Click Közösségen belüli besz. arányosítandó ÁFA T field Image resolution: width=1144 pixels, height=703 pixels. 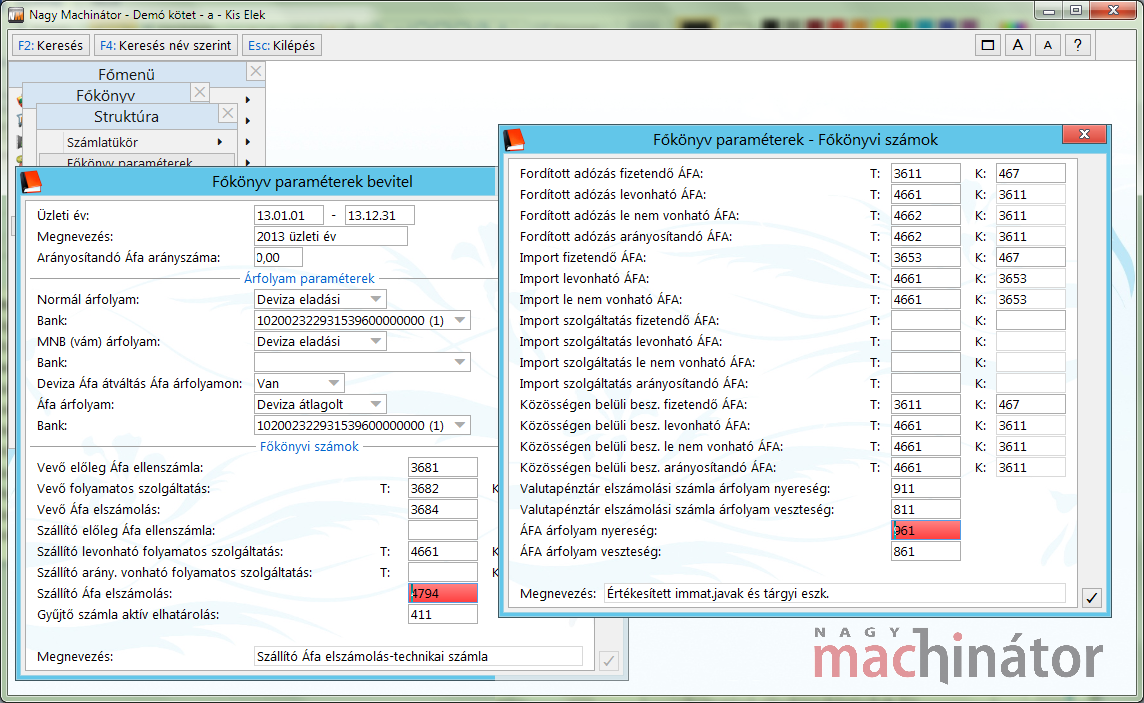click(926, 467)
